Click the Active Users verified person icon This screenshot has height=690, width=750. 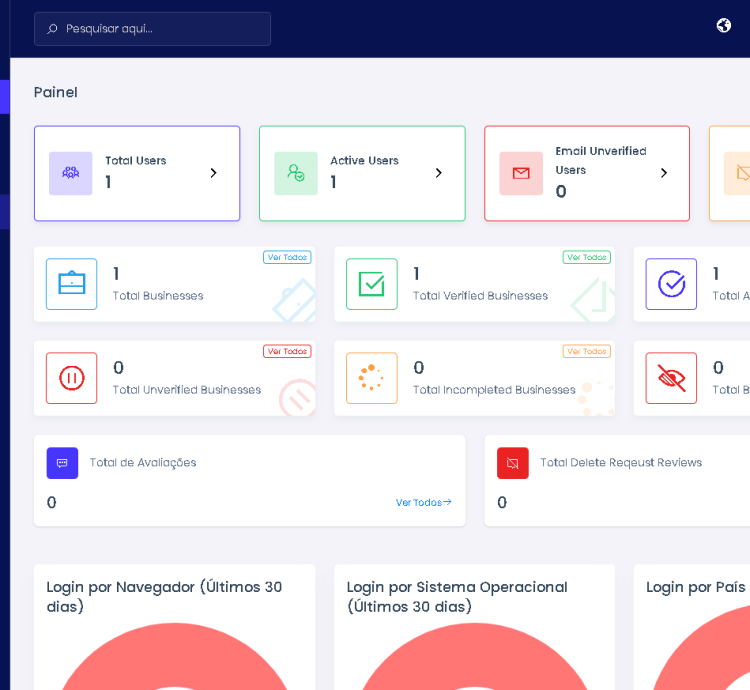click(x=296, y=173)
